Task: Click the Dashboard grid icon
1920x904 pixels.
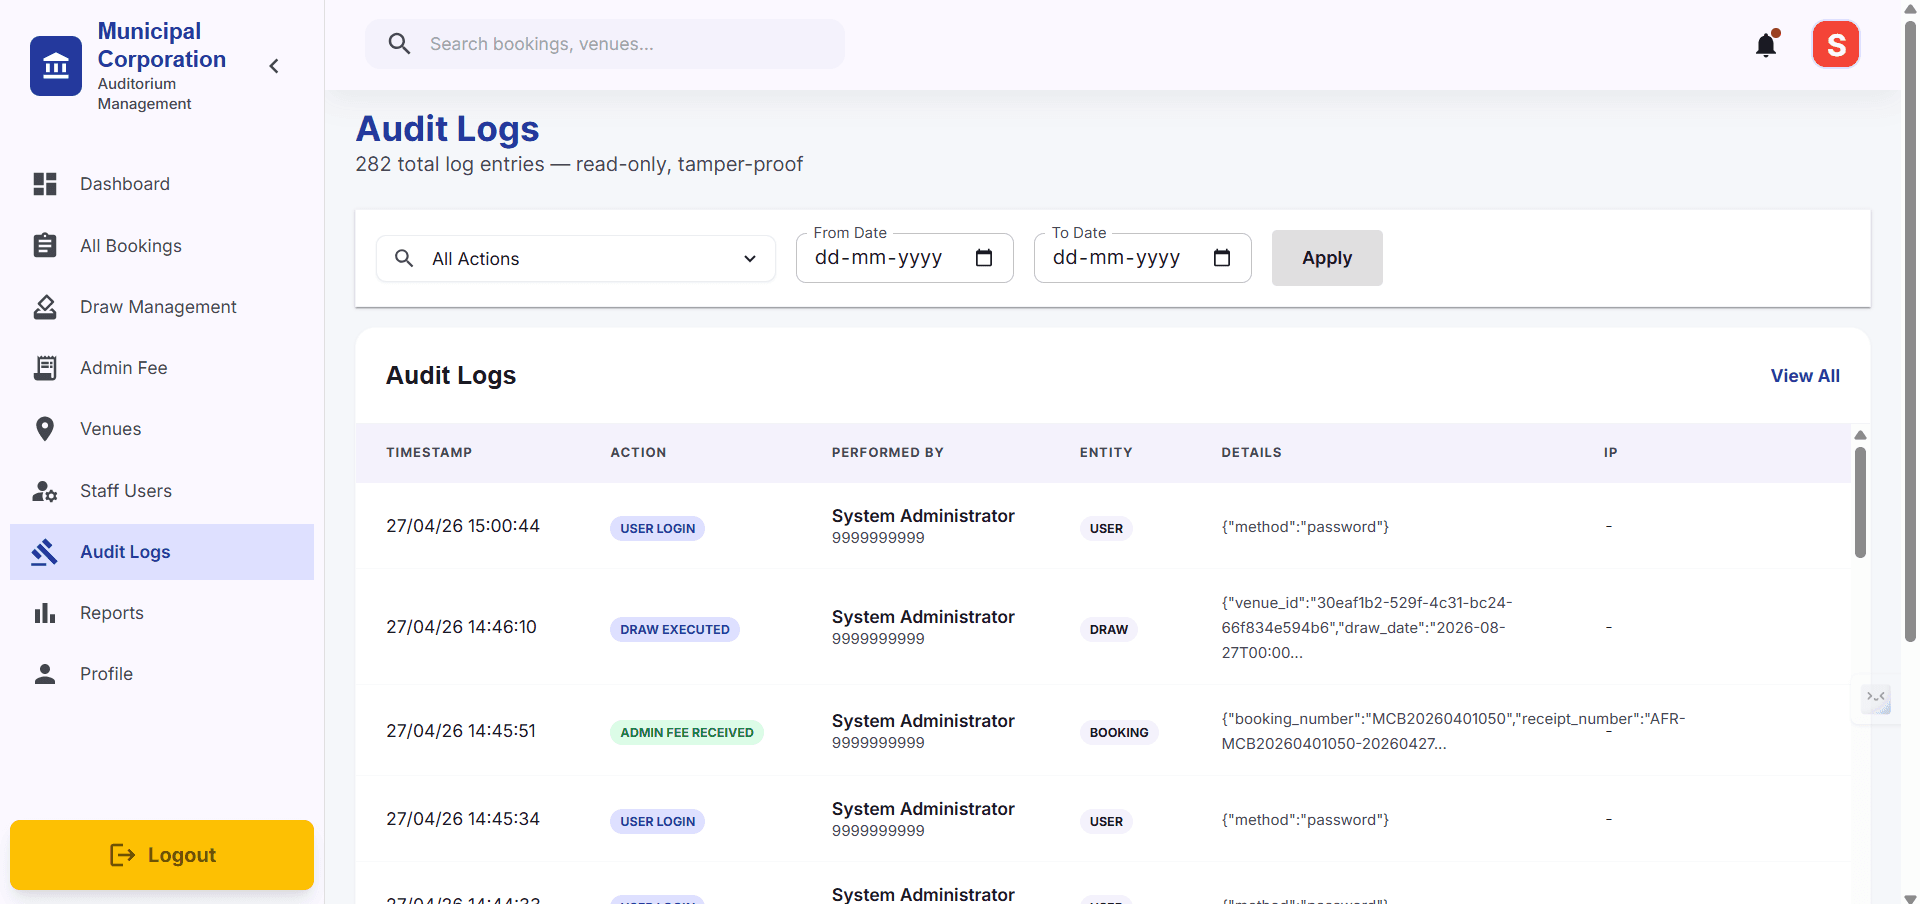Action: tap(45, 184)
